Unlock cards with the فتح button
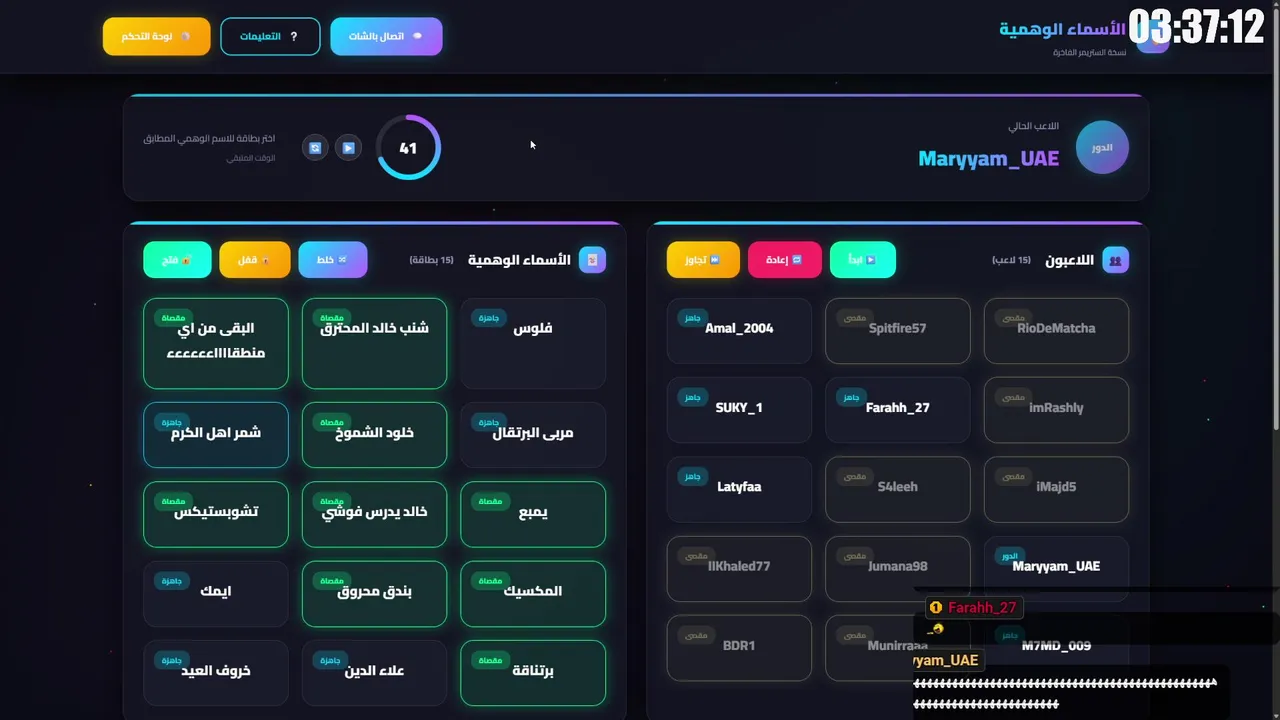The image size is (1280, 720). [177, 260]
